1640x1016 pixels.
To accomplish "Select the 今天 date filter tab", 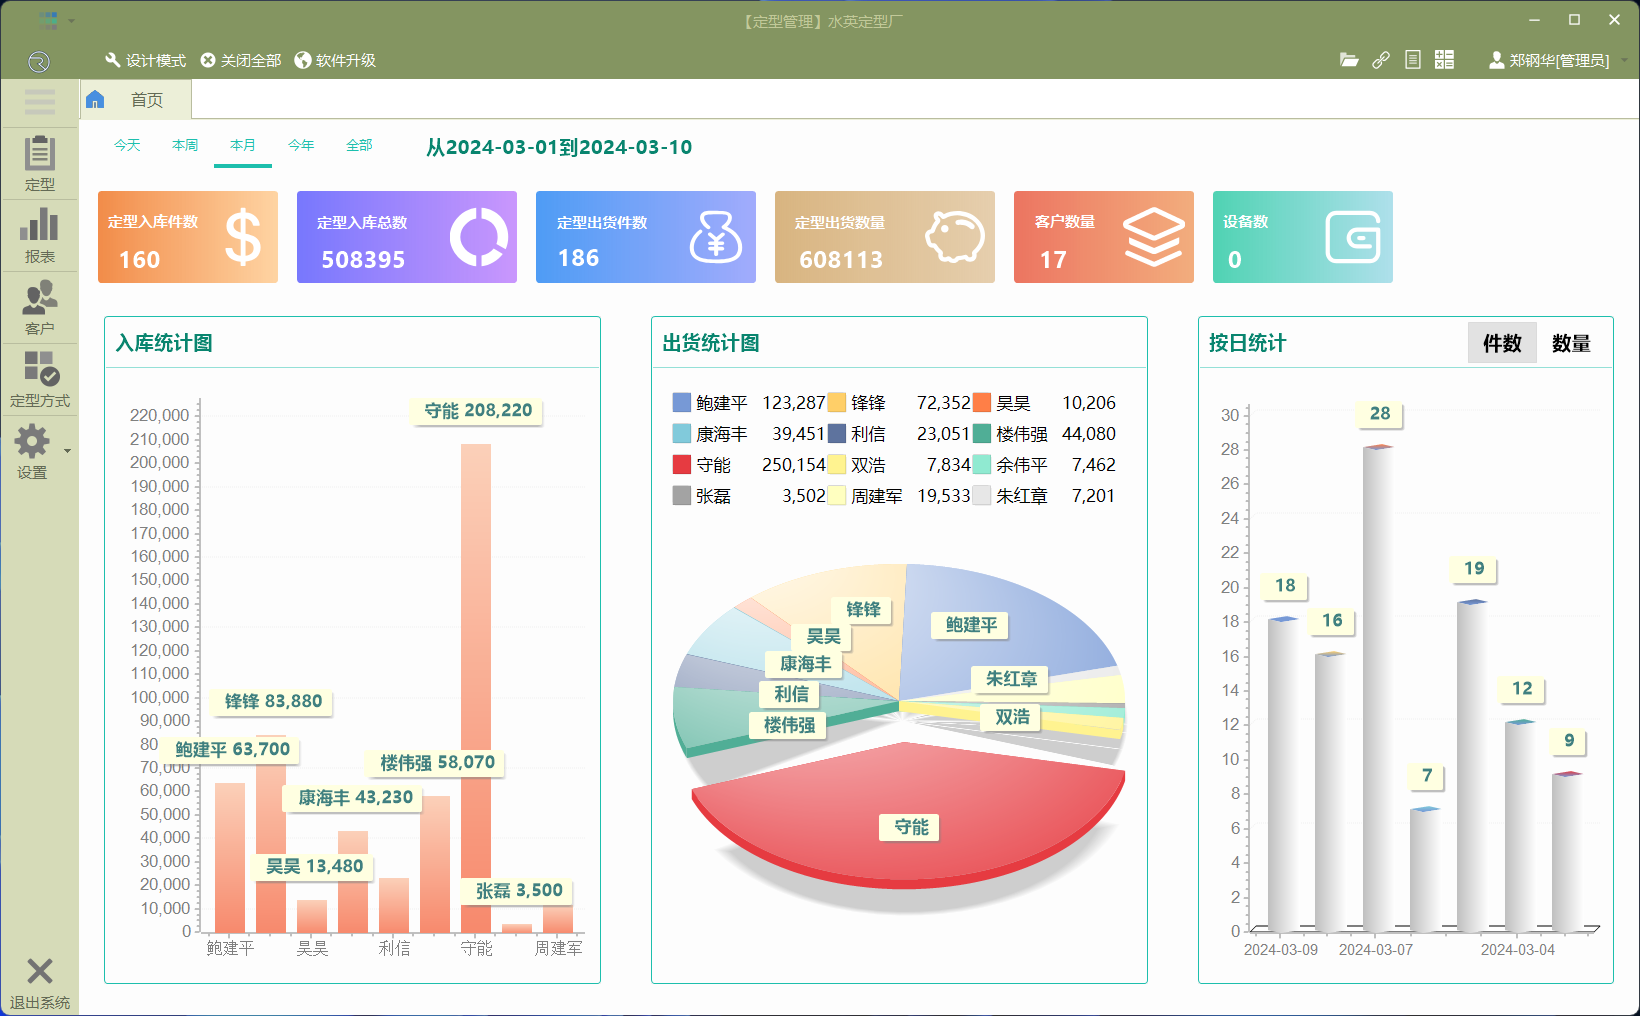I will [127, 145].
